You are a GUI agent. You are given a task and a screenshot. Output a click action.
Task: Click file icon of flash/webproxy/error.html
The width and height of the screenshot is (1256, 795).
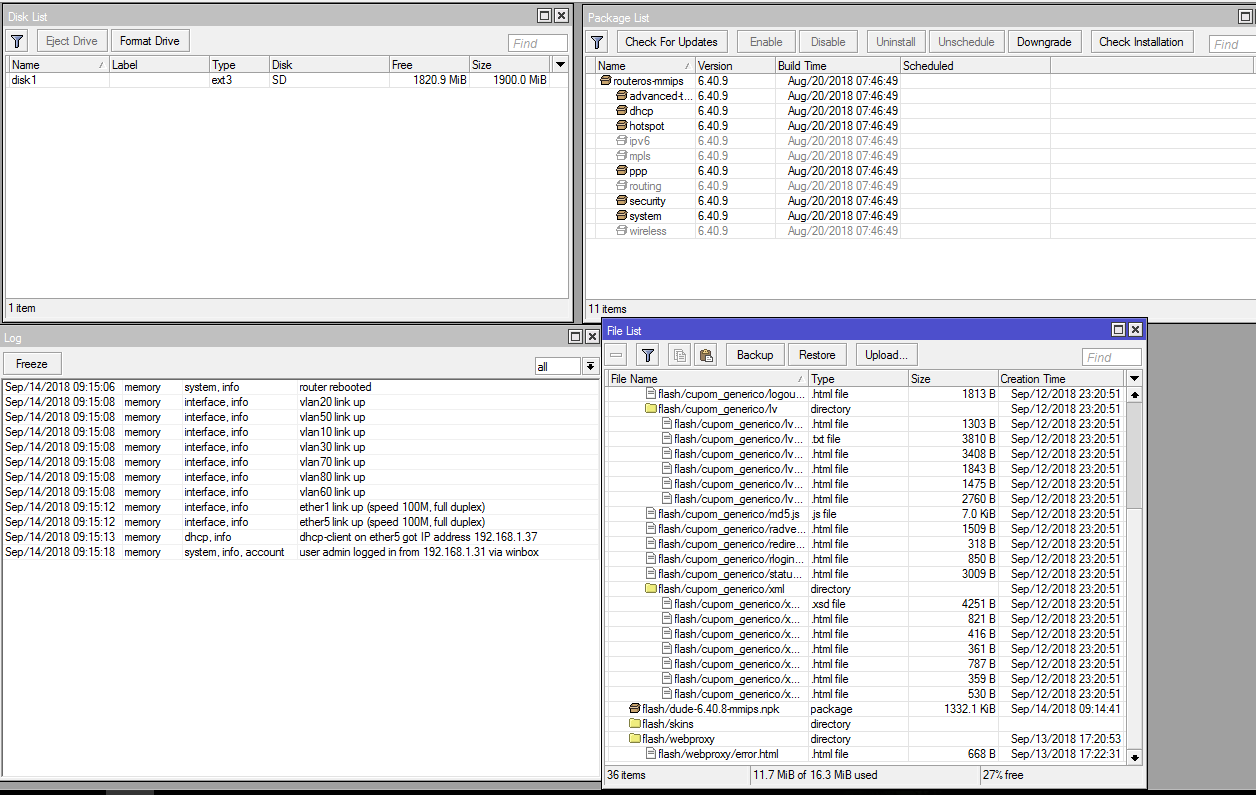coord(651,754)
